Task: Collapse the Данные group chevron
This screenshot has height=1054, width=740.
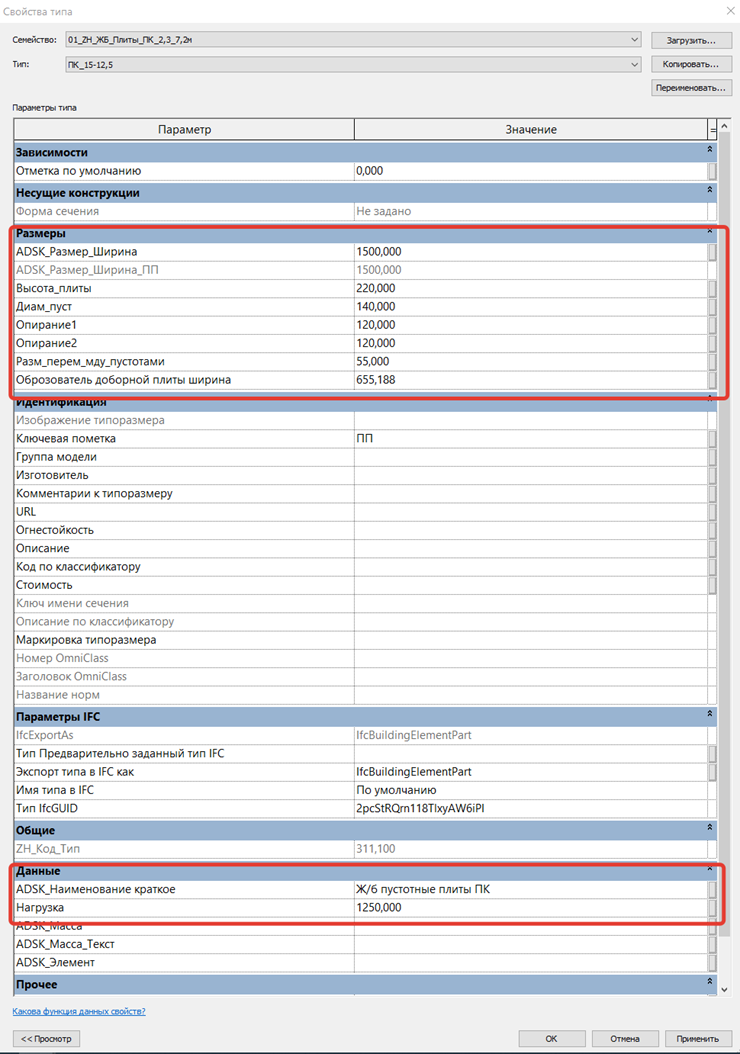Action: click(x=710, y=868)
